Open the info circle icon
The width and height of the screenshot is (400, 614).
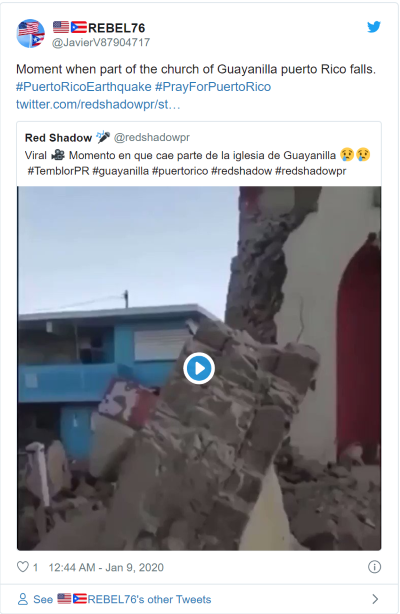(374, 567)
